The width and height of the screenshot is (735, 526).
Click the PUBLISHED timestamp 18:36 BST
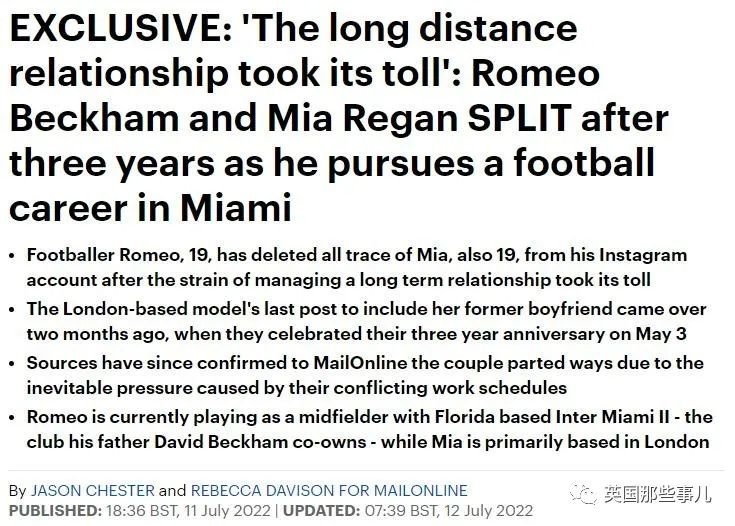coord(188,511)
